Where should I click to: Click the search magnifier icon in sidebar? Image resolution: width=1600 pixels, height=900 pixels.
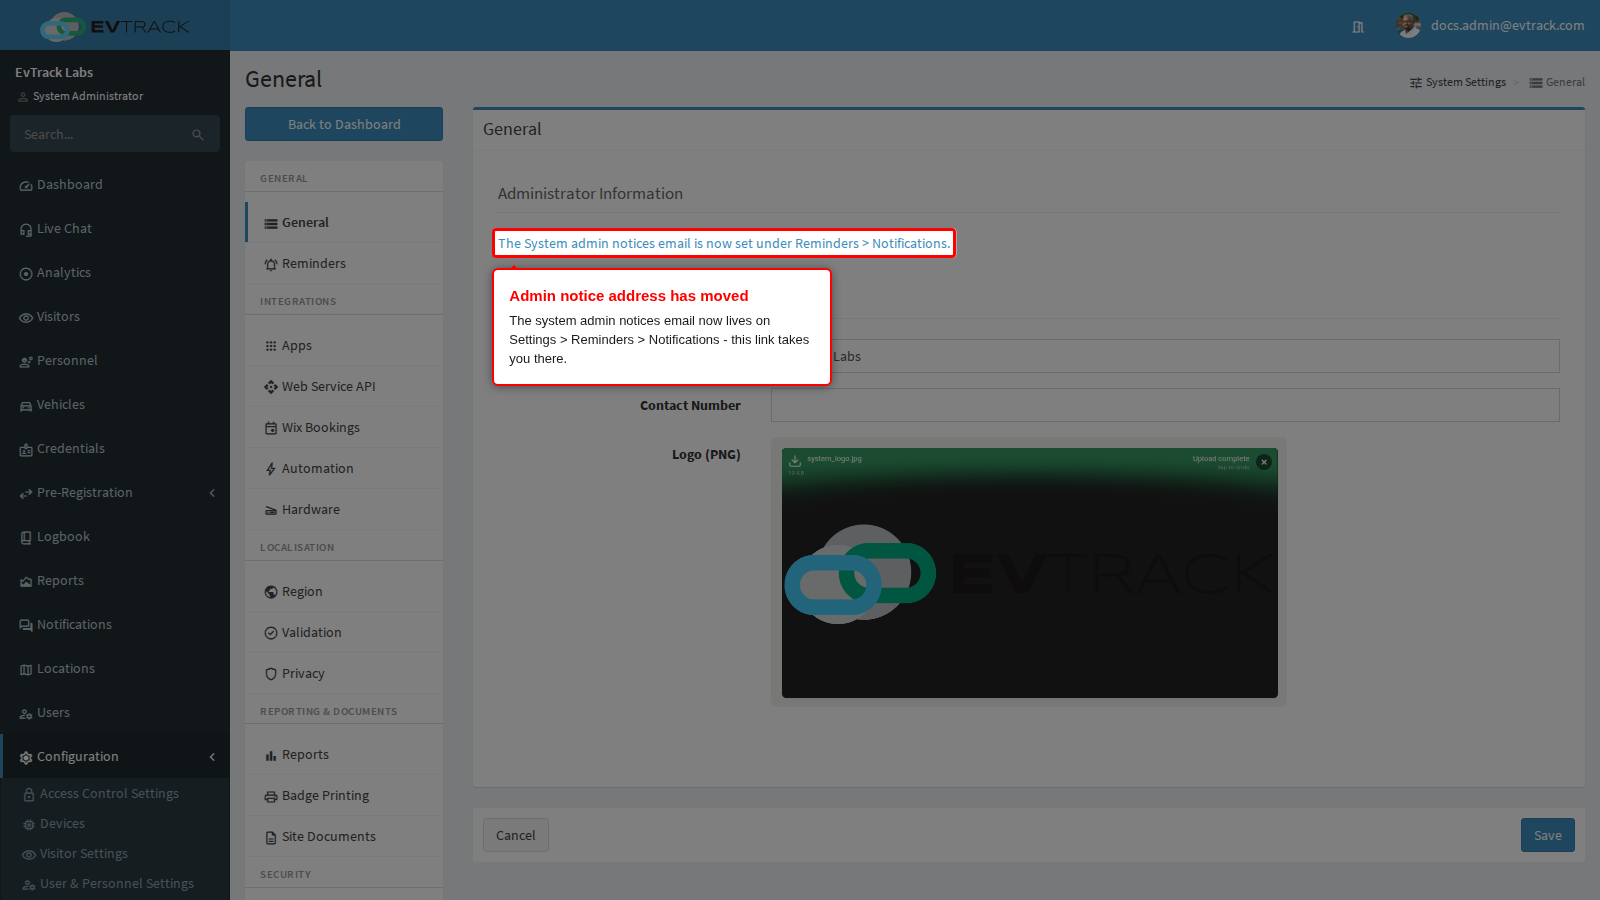click(x=198, y=135)
